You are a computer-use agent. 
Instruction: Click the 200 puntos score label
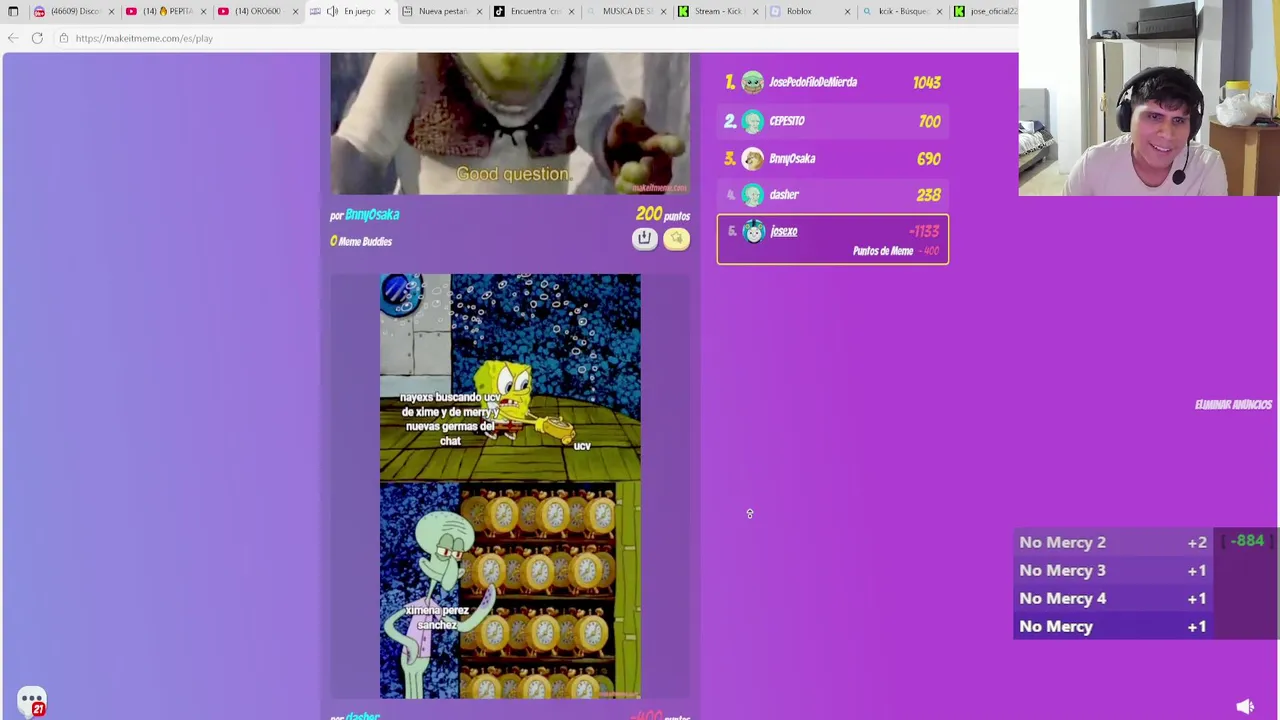662,215
